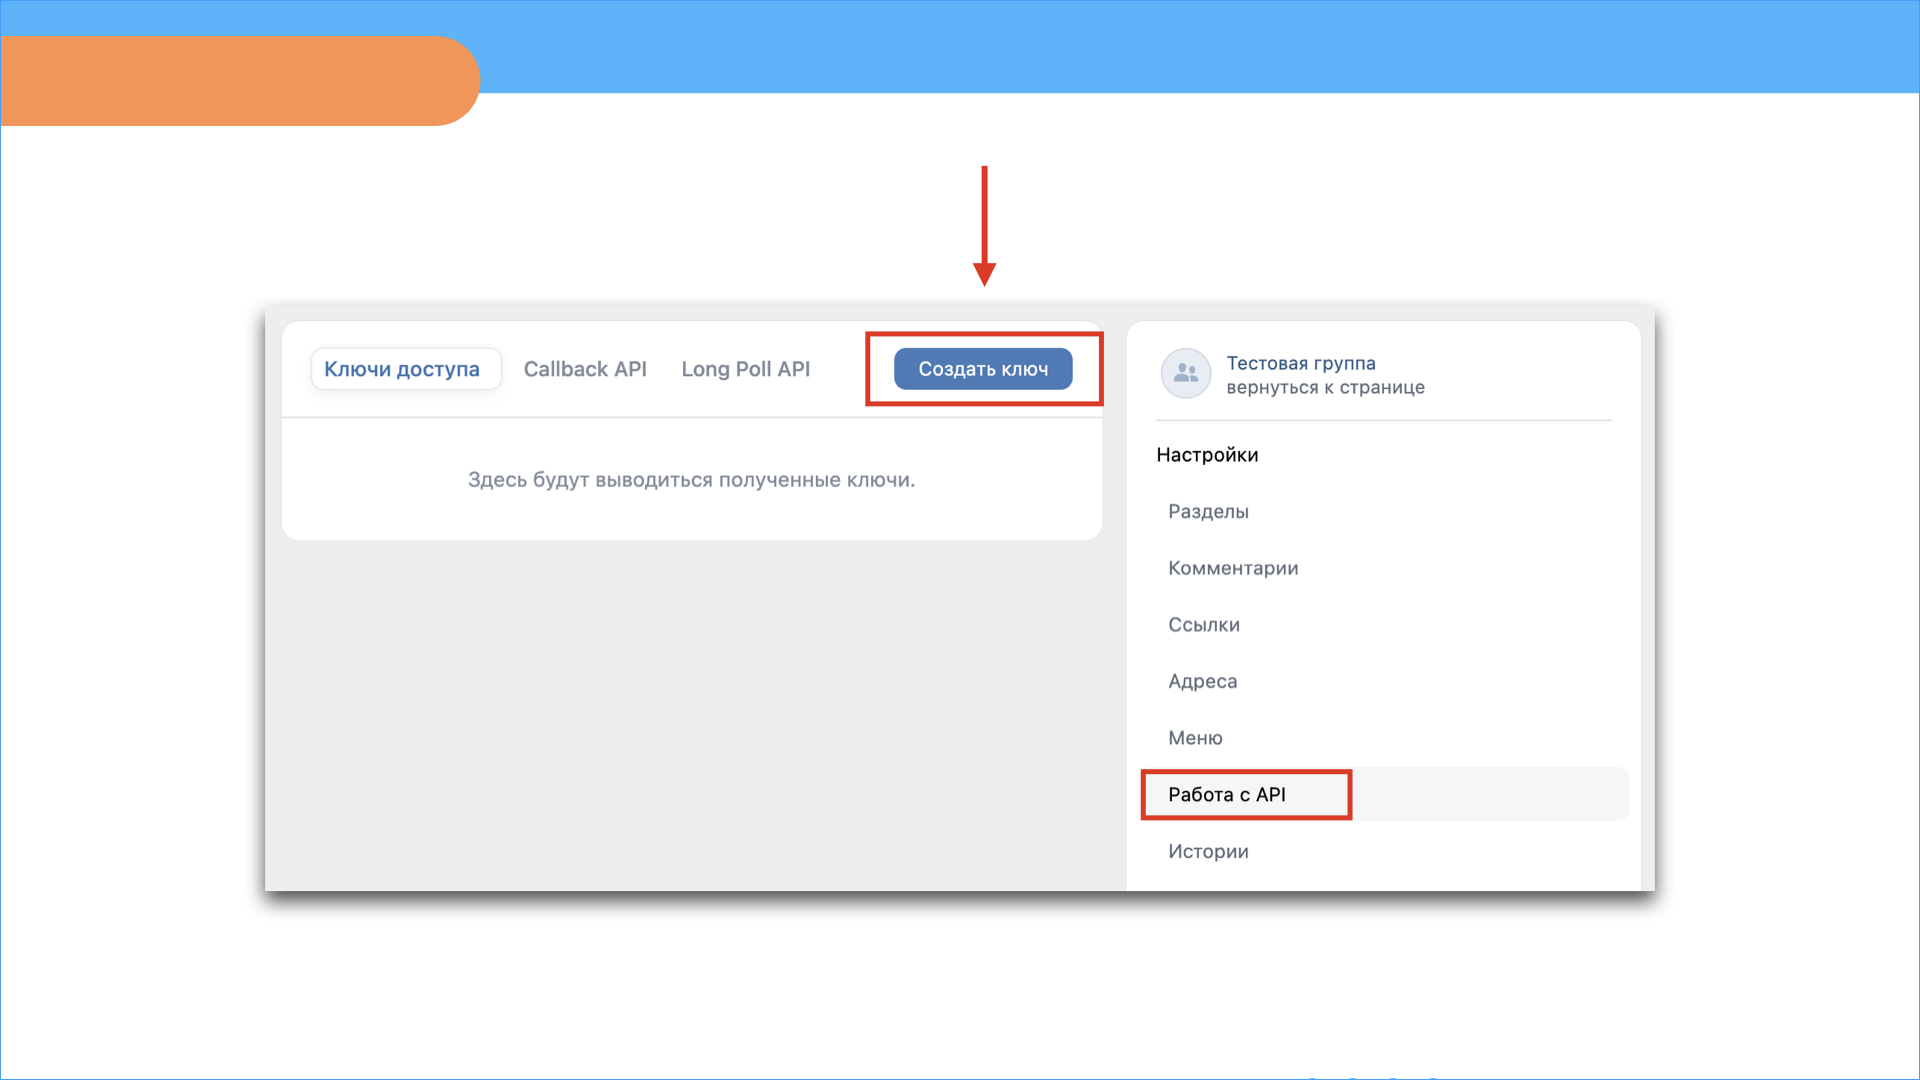Open Истории in the sidebar
1920x1080 pixels.
(1208, 851)
